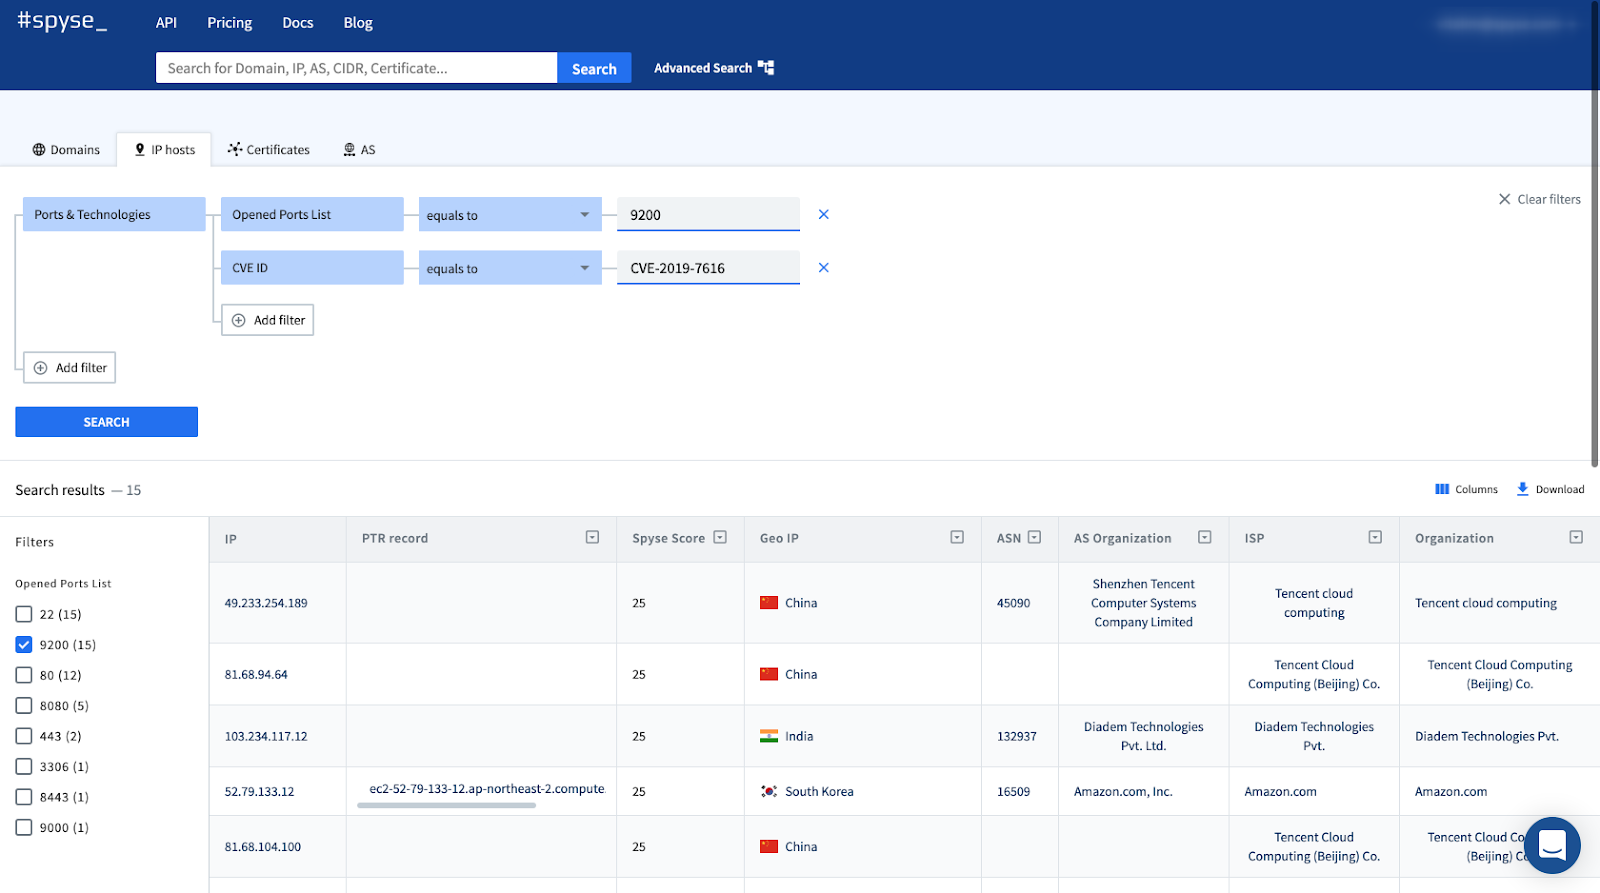Click the Spyse logo
The height and width of the screenshot is (893, 1600).
tap(62, 21)
